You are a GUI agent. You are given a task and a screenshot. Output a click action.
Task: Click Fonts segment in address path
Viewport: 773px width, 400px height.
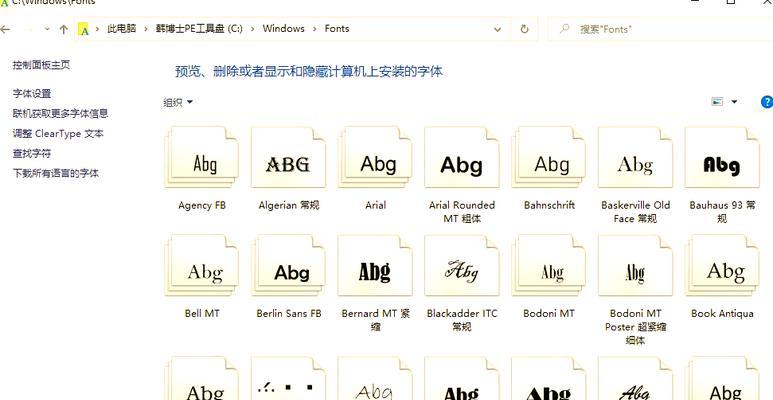(x=337, y=29)
